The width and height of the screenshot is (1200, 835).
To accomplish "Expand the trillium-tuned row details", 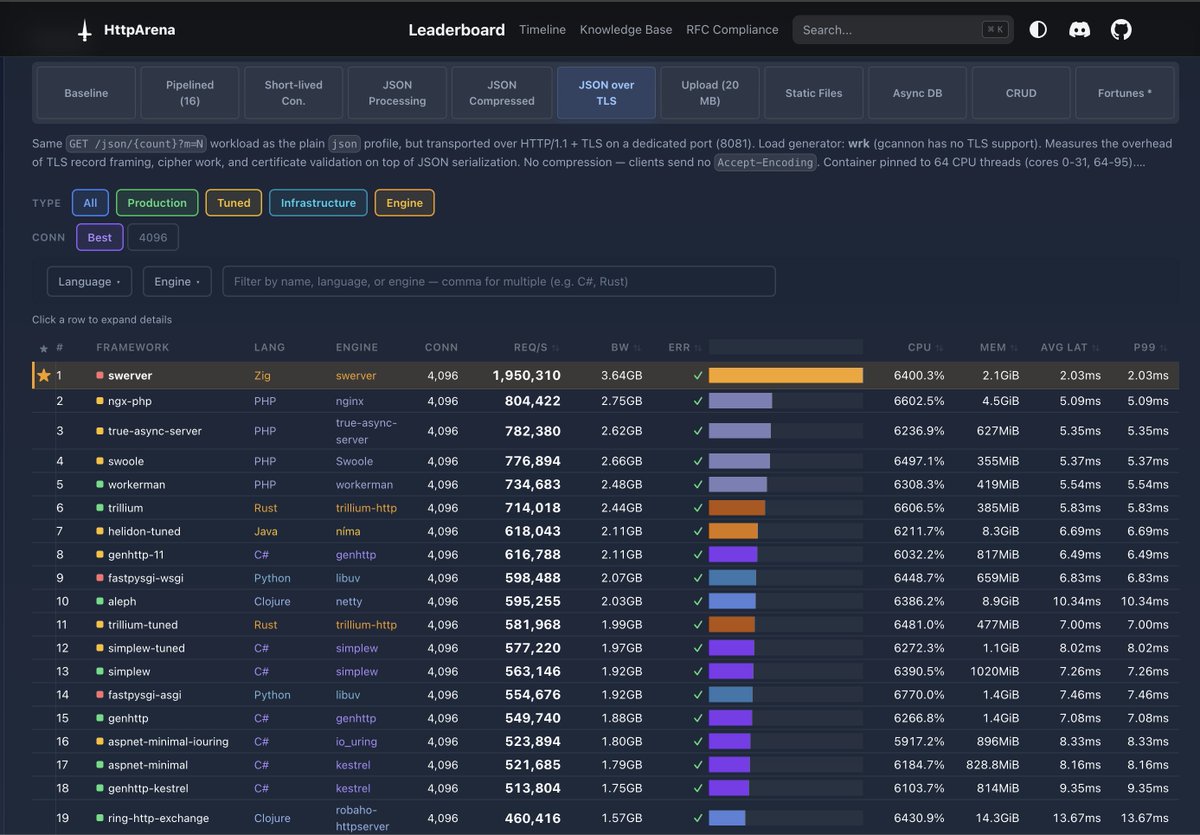I will click(x=606, y=625).
